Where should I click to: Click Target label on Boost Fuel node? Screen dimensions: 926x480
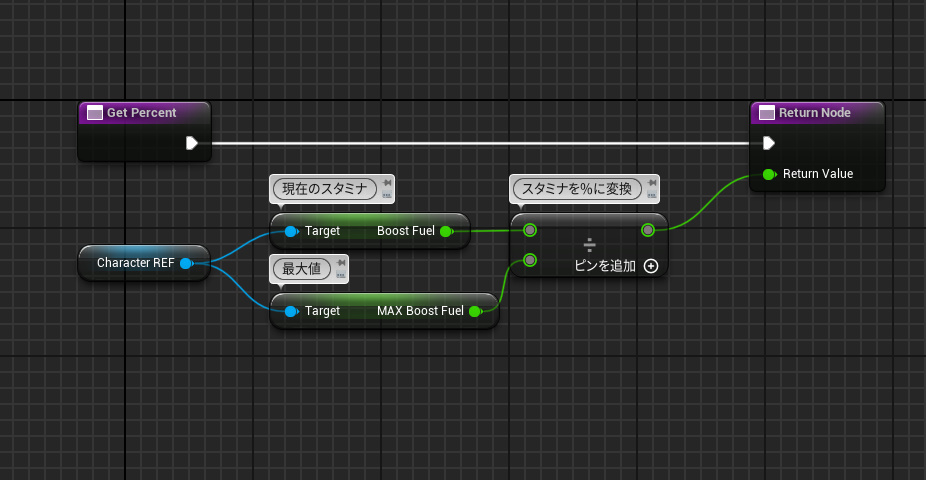tap(322, 231)
